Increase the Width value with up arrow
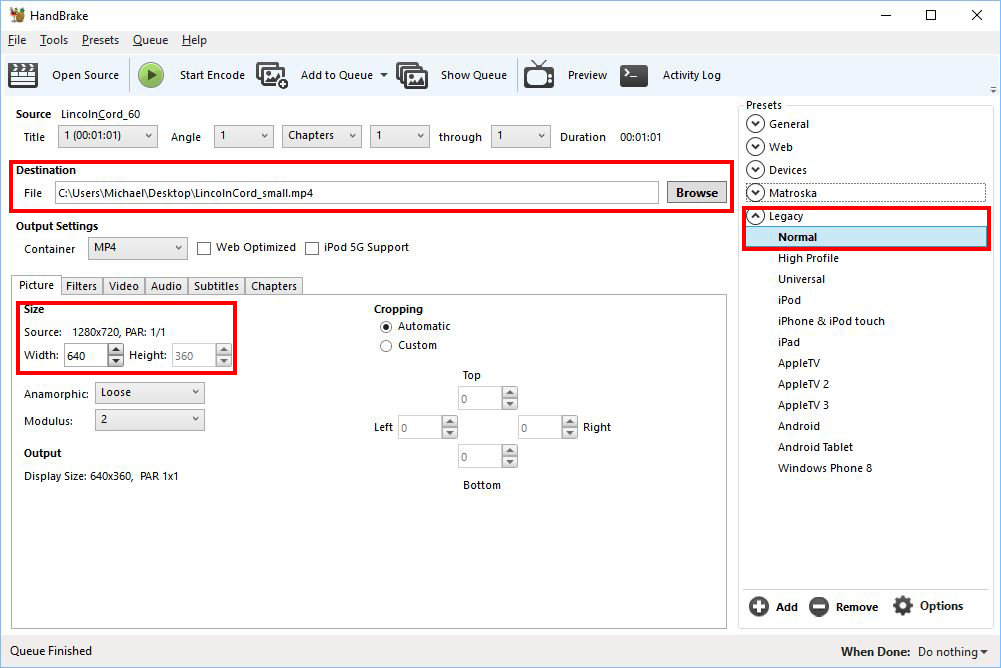1001x668 pixels. click(116, 349)
